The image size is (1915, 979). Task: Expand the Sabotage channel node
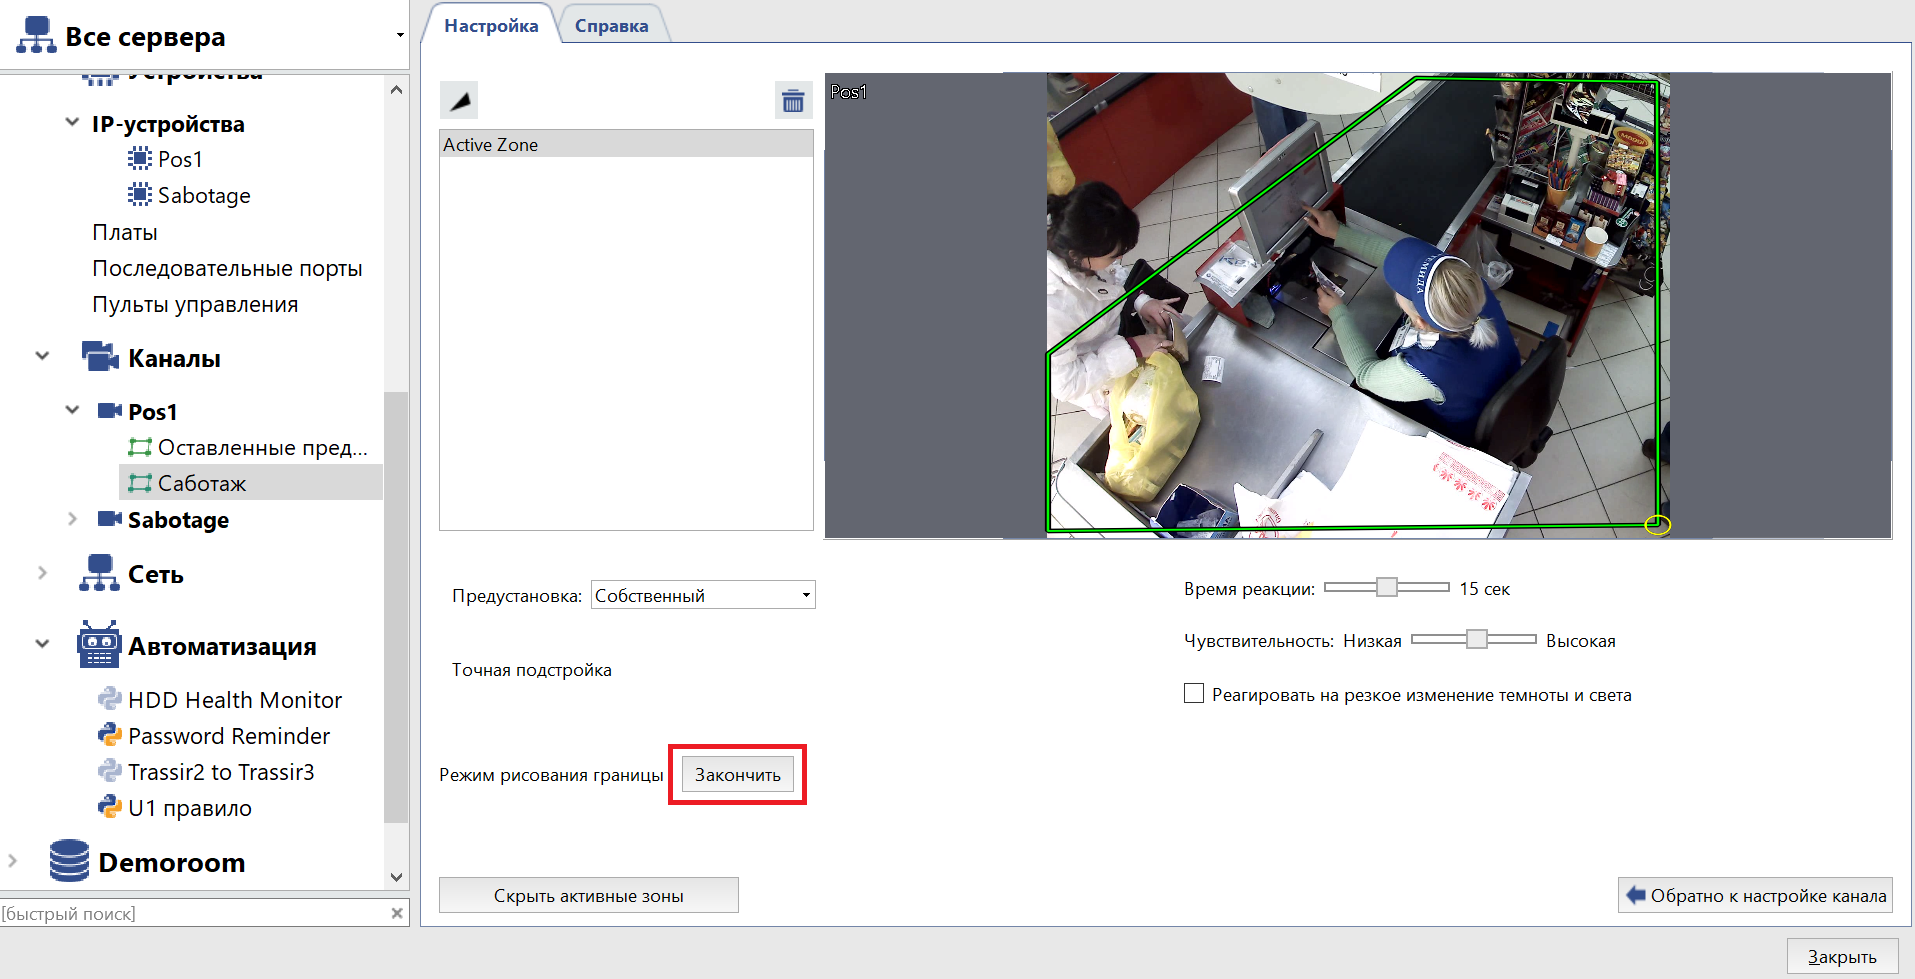pyautogui.click(x=72, y=519)
